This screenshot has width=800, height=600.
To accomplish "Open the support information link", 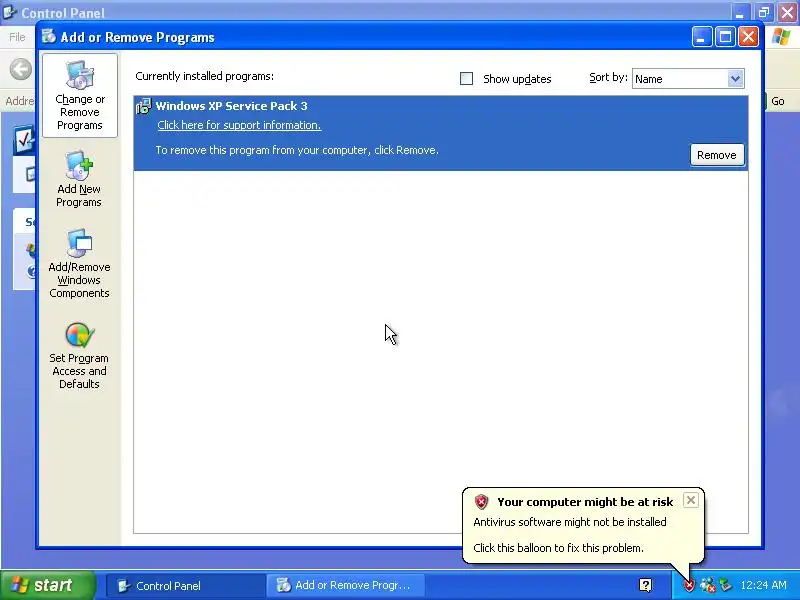I will point(239,125).
